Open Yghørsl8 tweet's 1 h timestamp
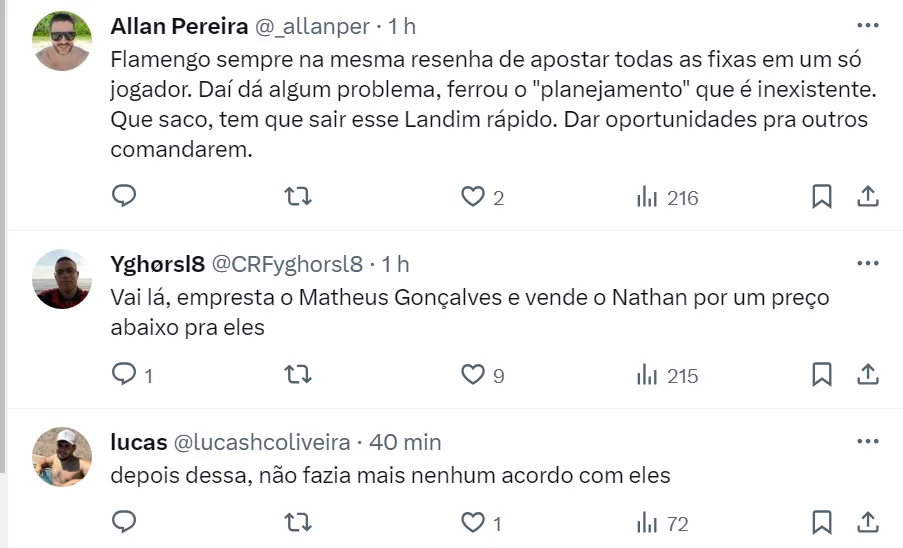The image size is (903, 548). point(395,264)
